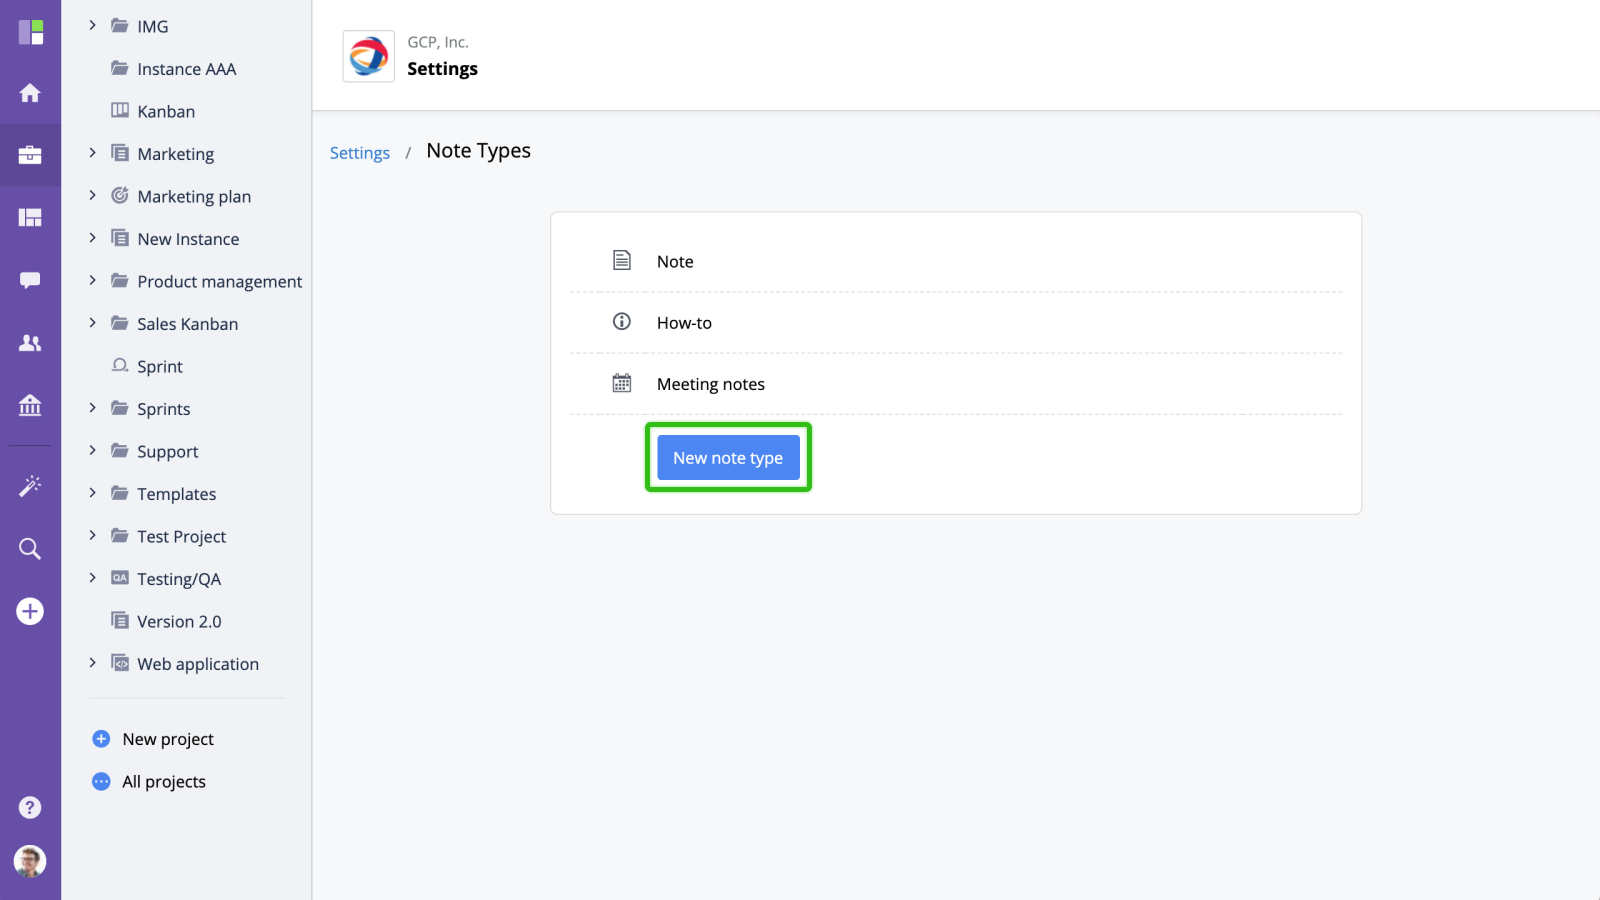Expand the Product management folder

pyautogui.click(x=93, y=281)
